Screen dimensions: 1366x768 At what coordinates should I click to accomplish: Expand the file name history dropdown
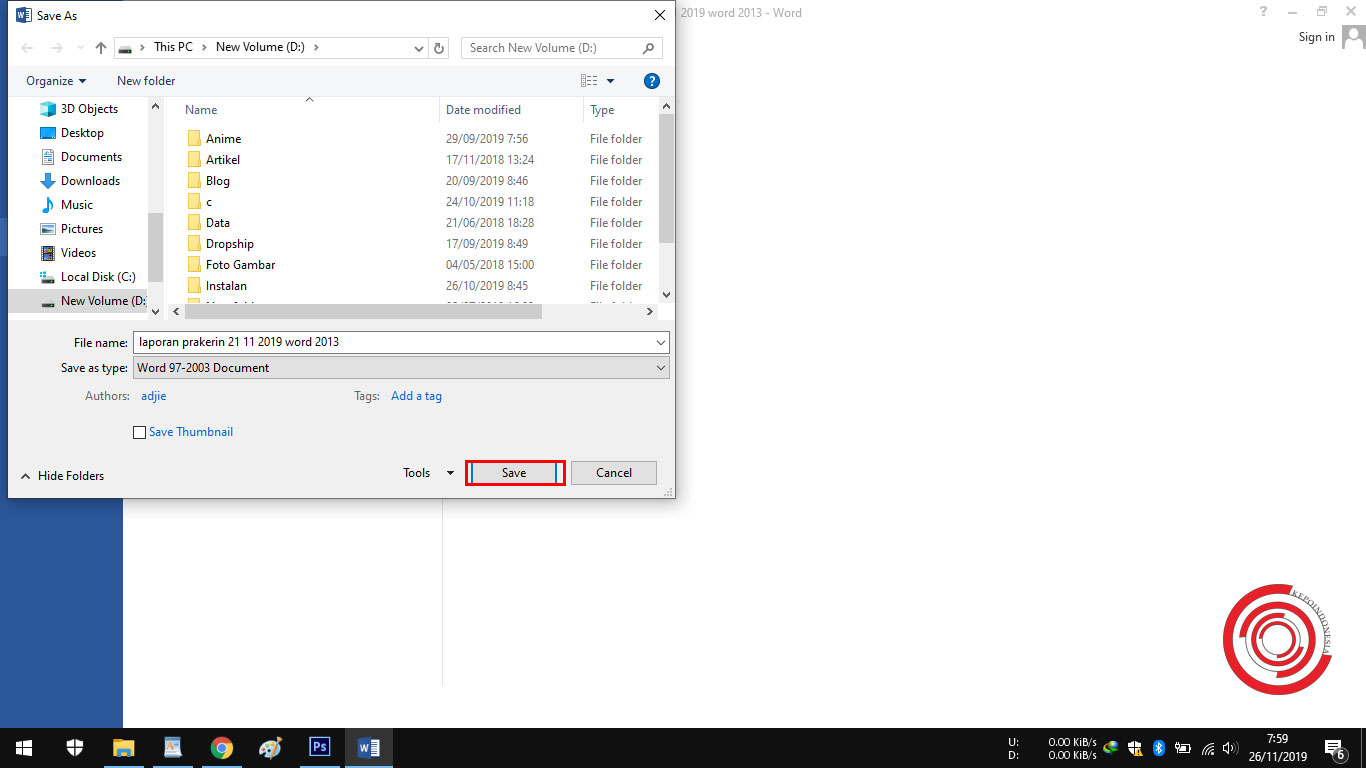coord(659,342)
